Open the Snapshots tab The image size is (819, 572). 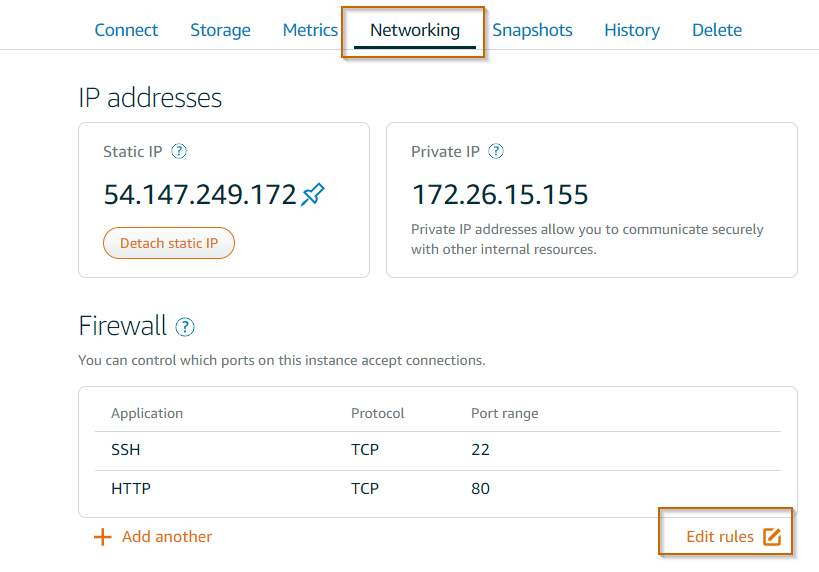tap(532, 30)
